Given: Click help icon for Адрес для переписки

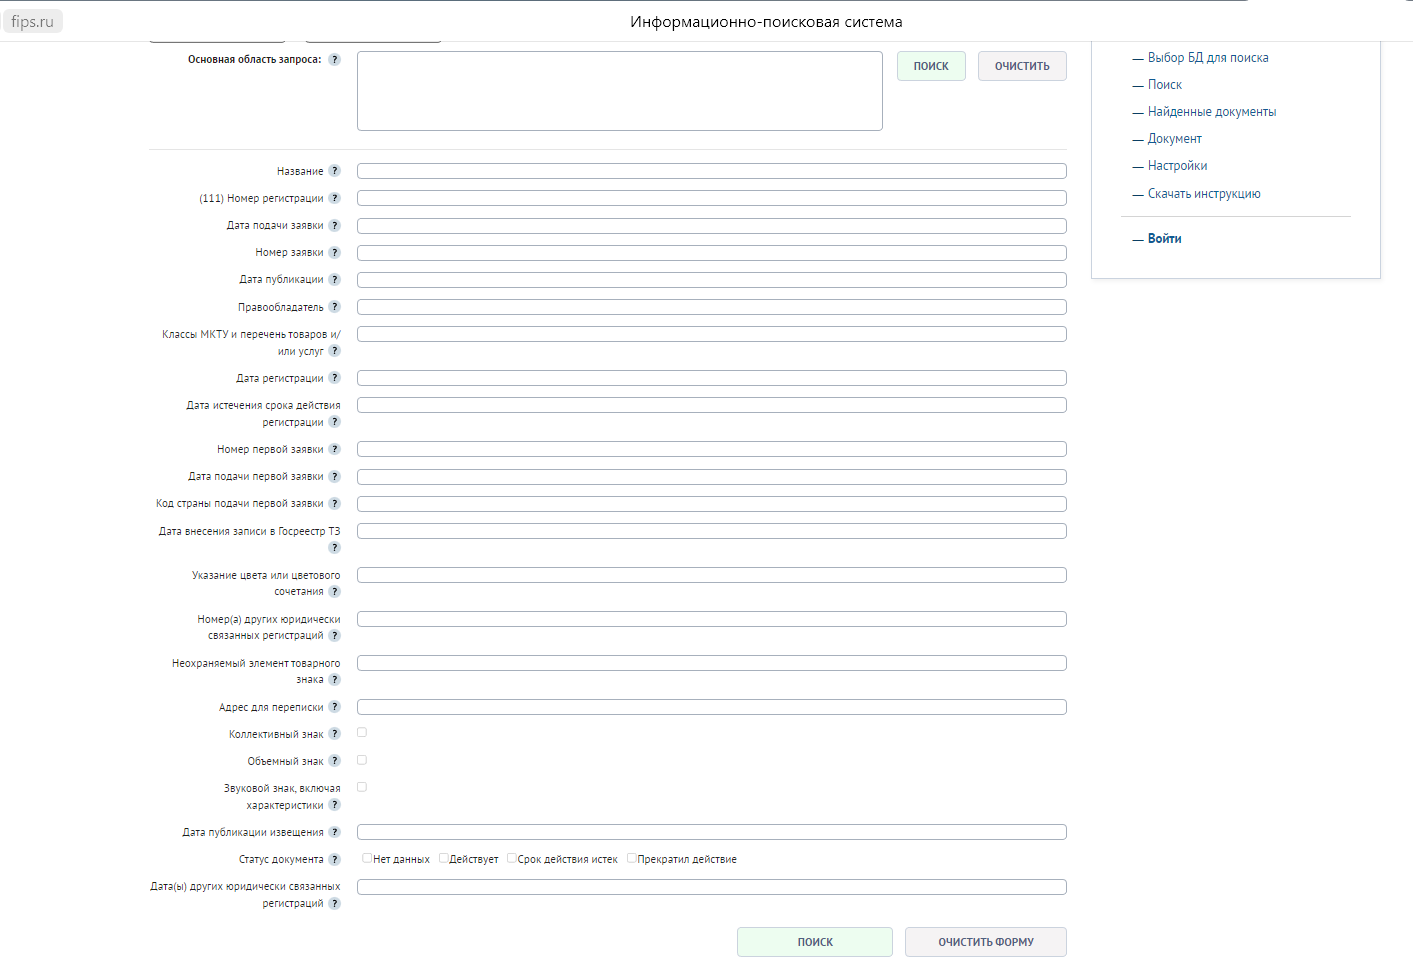Looking at the screenshot, I should [x=334, y=707].
